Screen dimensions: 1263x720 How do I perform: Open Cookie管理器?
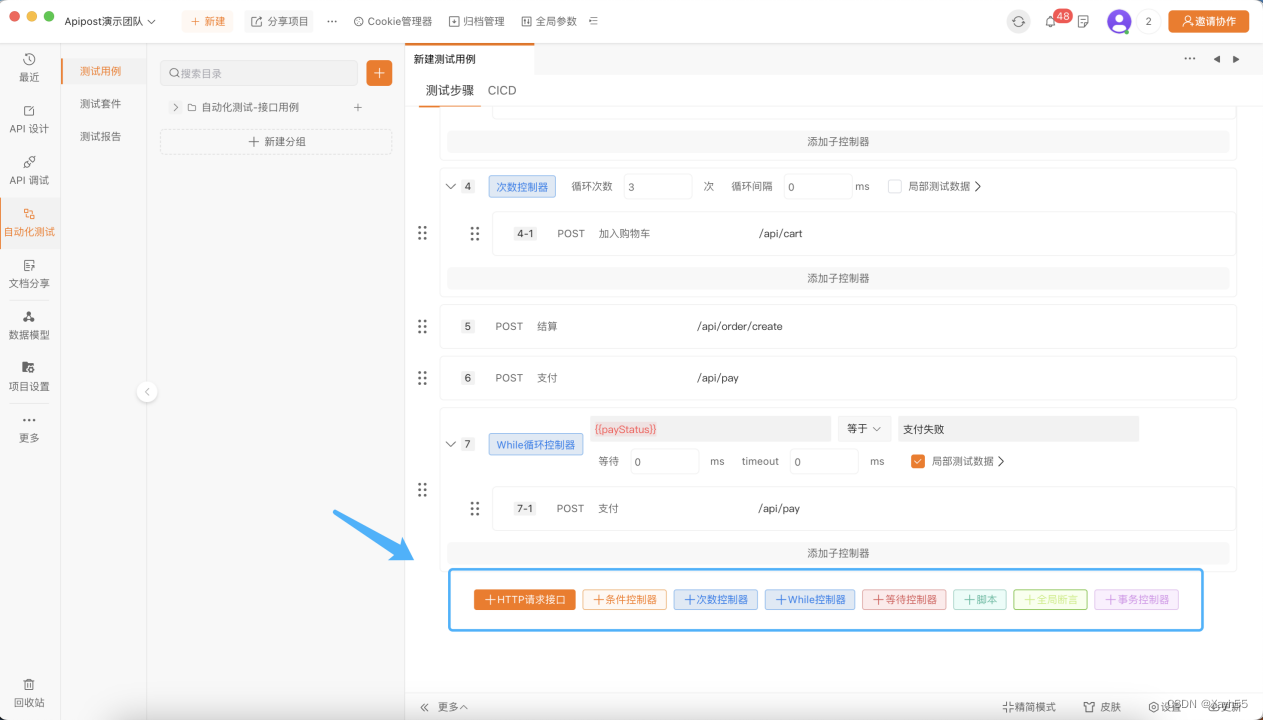pyautogui.click(x=393, y=21)
